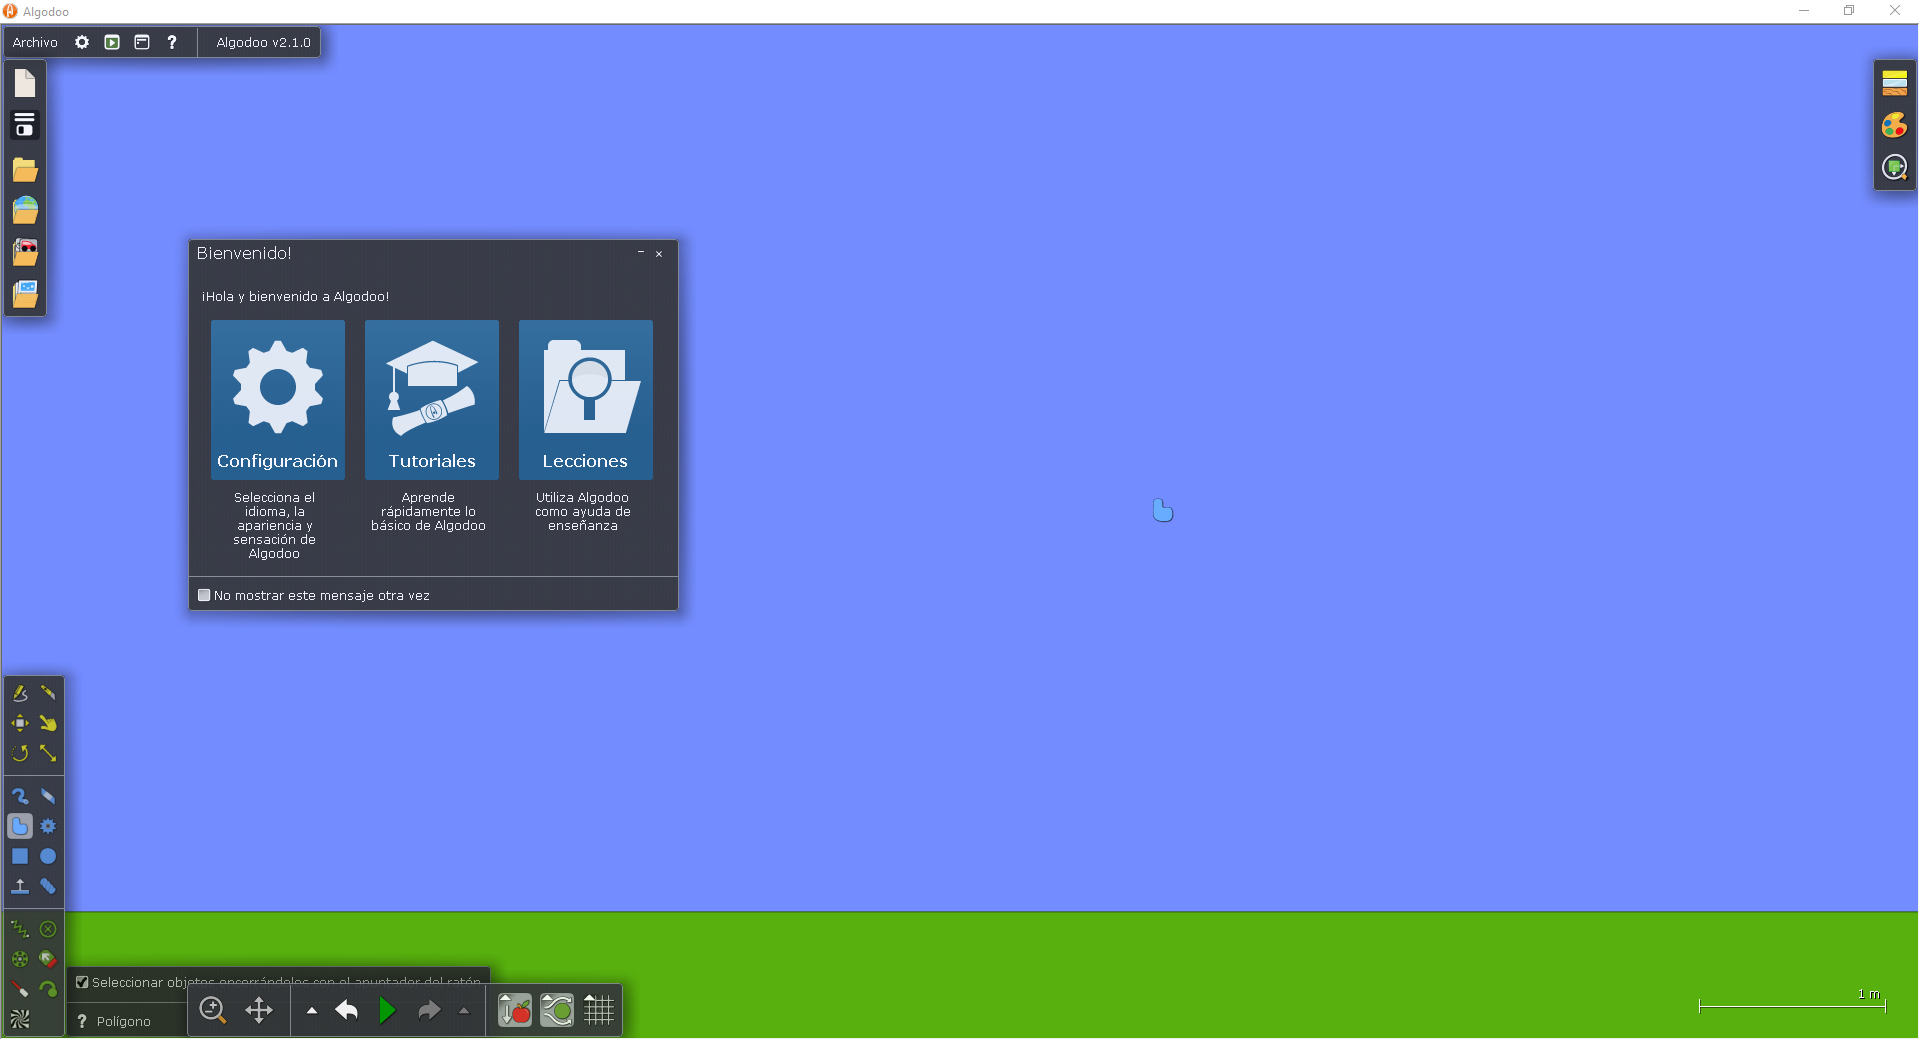Select the Eraser tool
Image resolution: width=1919 pixels, height=1040 pixels.
click(48, 796)
